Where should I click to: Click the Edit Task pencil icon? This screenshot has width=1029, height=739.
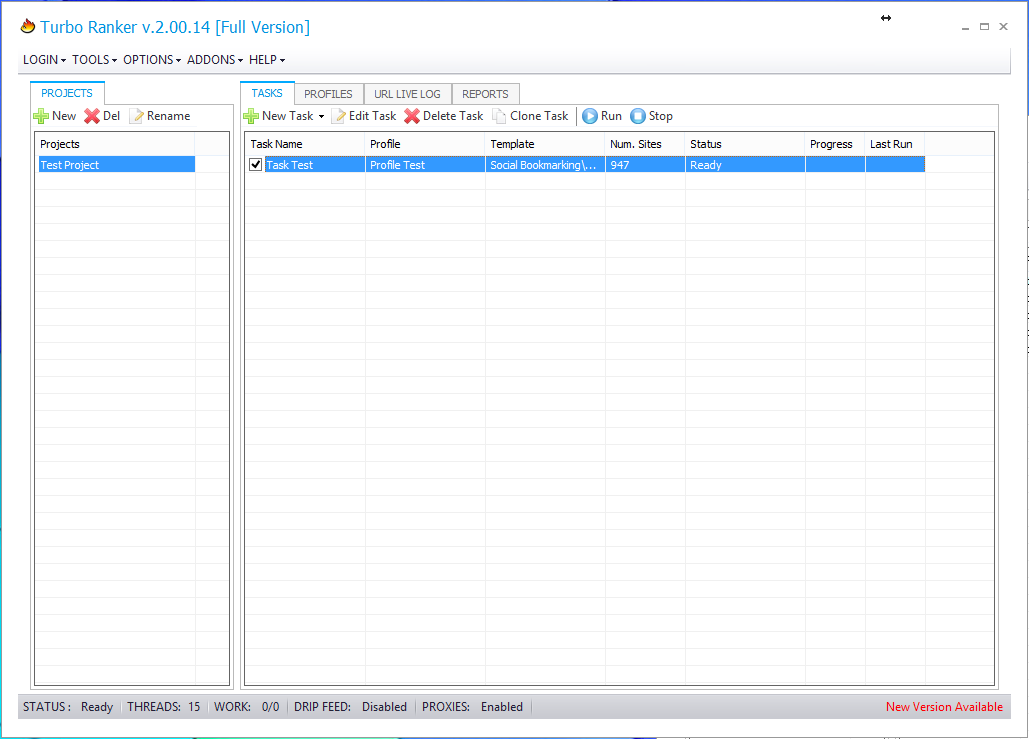pyautogui.click(x=338, y=116)
